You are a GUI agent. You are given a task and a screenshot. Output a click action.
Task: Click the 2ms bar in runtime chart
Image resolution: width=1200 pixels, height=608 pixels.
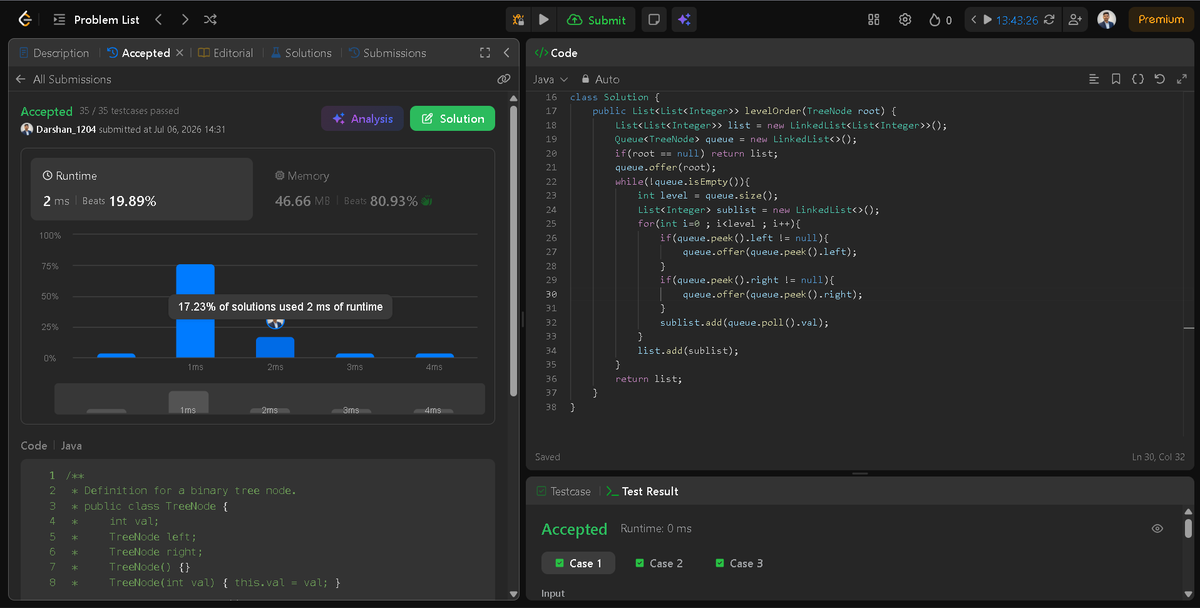(x=275, y=347)
